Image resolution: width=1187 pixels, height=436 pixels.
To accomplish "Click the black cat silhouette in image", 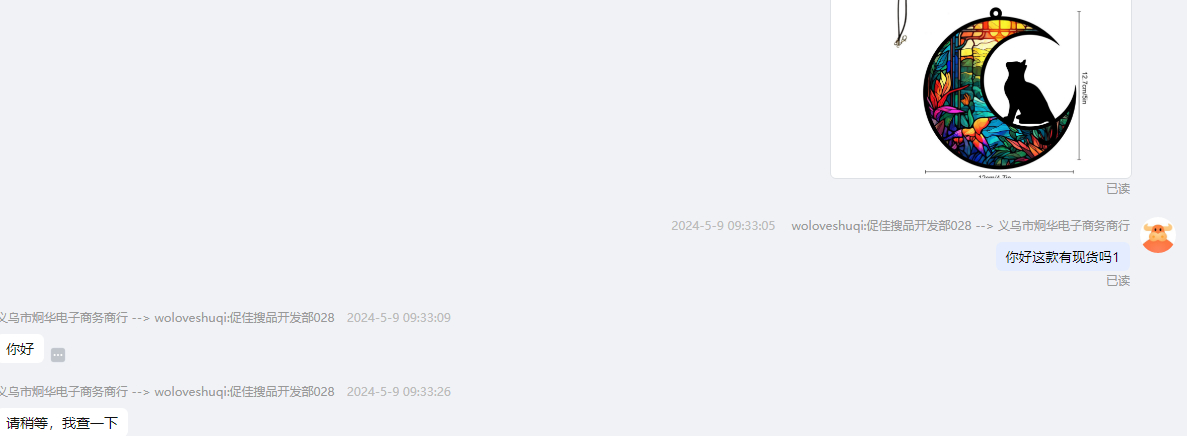I will 1026,93.
